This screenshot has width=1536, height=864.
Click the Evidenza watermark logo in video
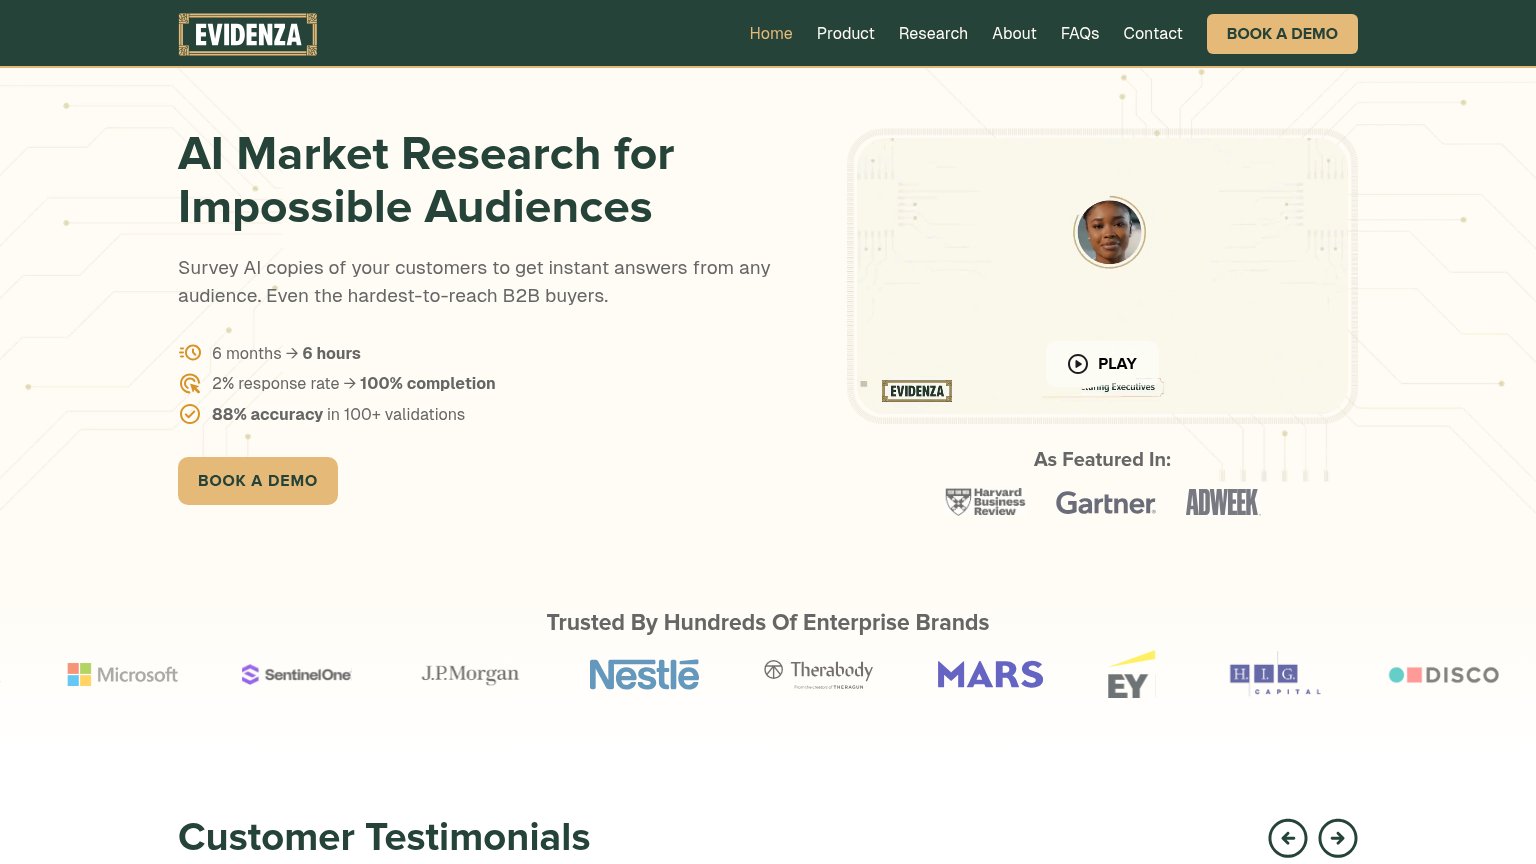917,391
